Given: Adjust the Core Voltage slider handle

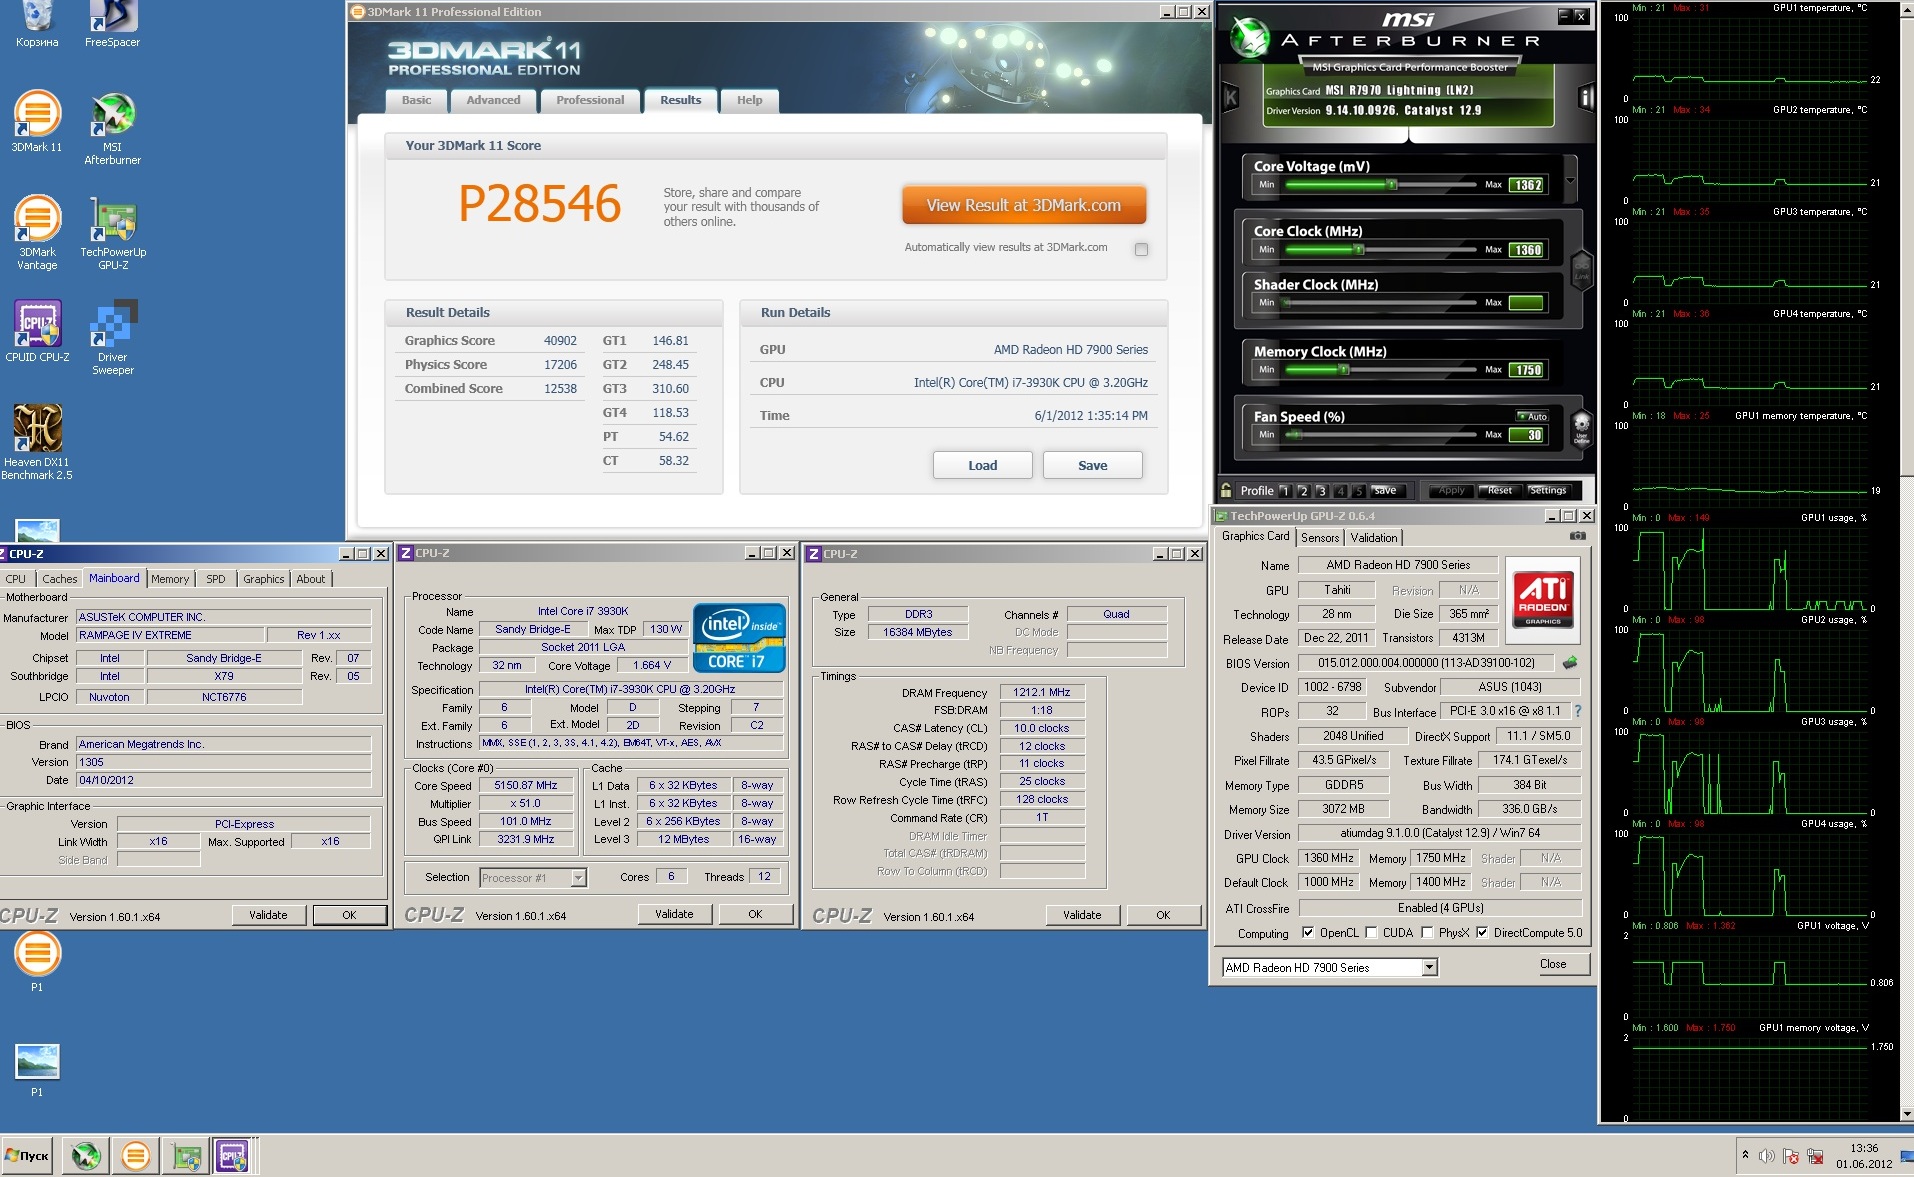Looking at the screenshot, I should 1391,185.
